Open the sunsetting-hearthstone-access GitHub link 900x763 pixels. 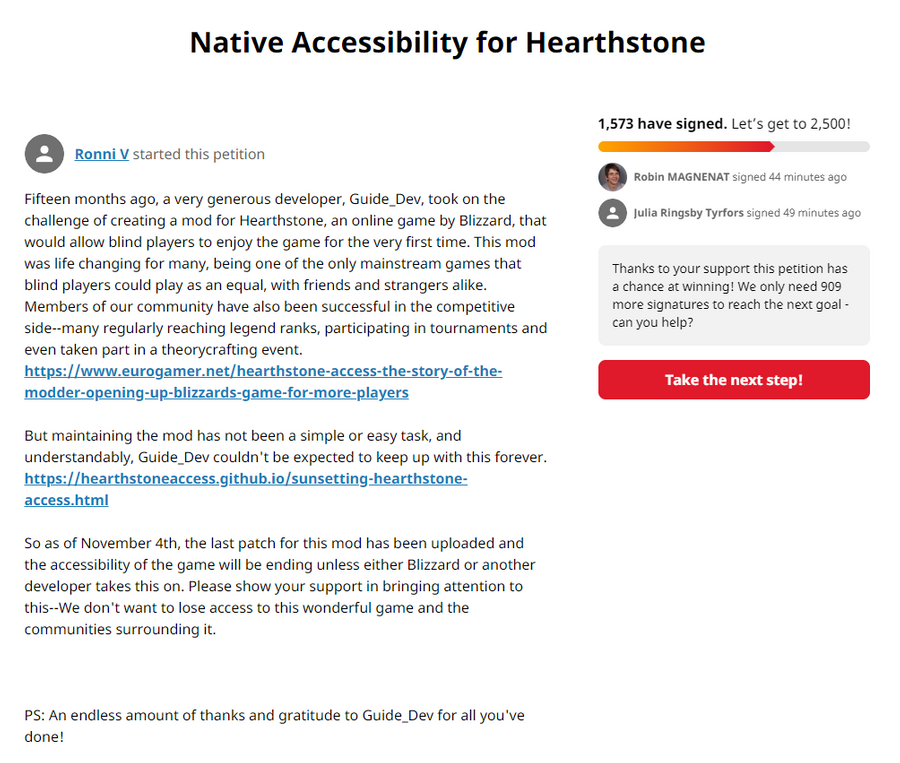pyautogui.click(x=245, y=489)
